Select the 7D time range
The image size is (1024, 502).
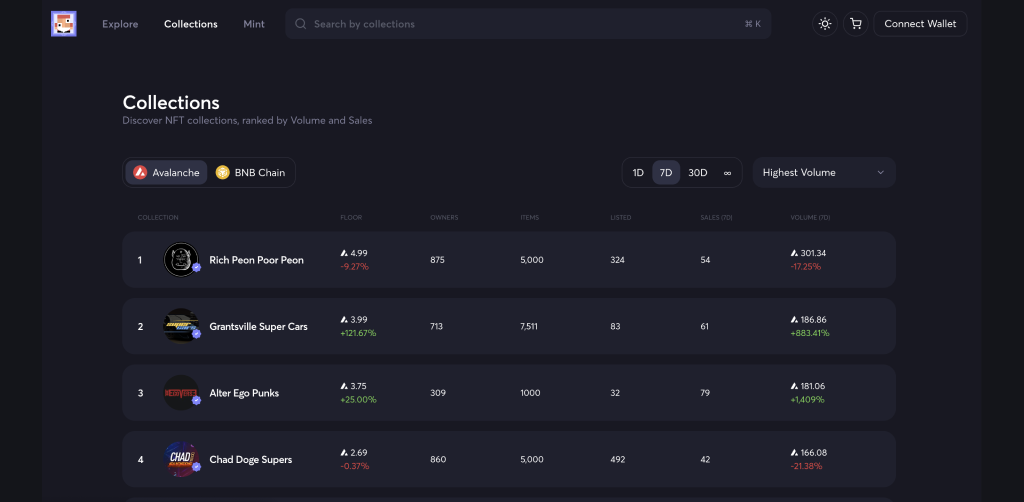[666, 173]
